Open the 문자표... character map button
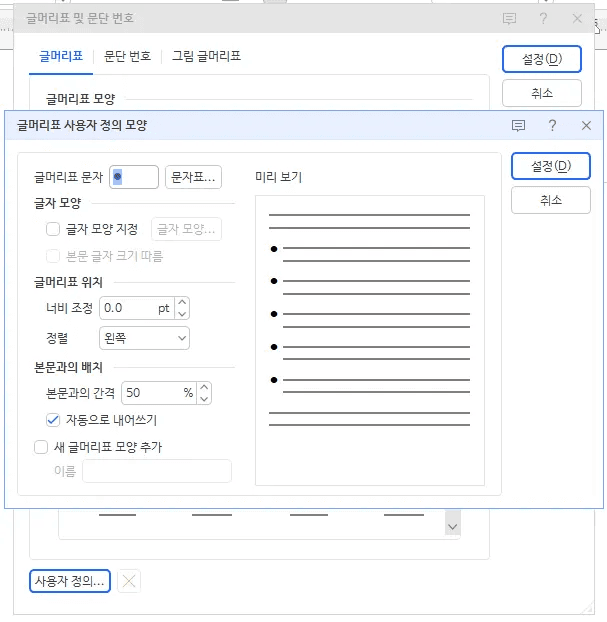The width and height of the screenshot is (607, 622). click(x=193, y=177)
